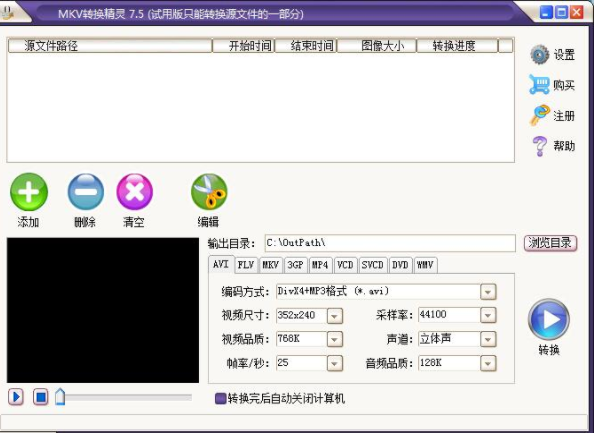Play the preview video

tap(16, 397)
